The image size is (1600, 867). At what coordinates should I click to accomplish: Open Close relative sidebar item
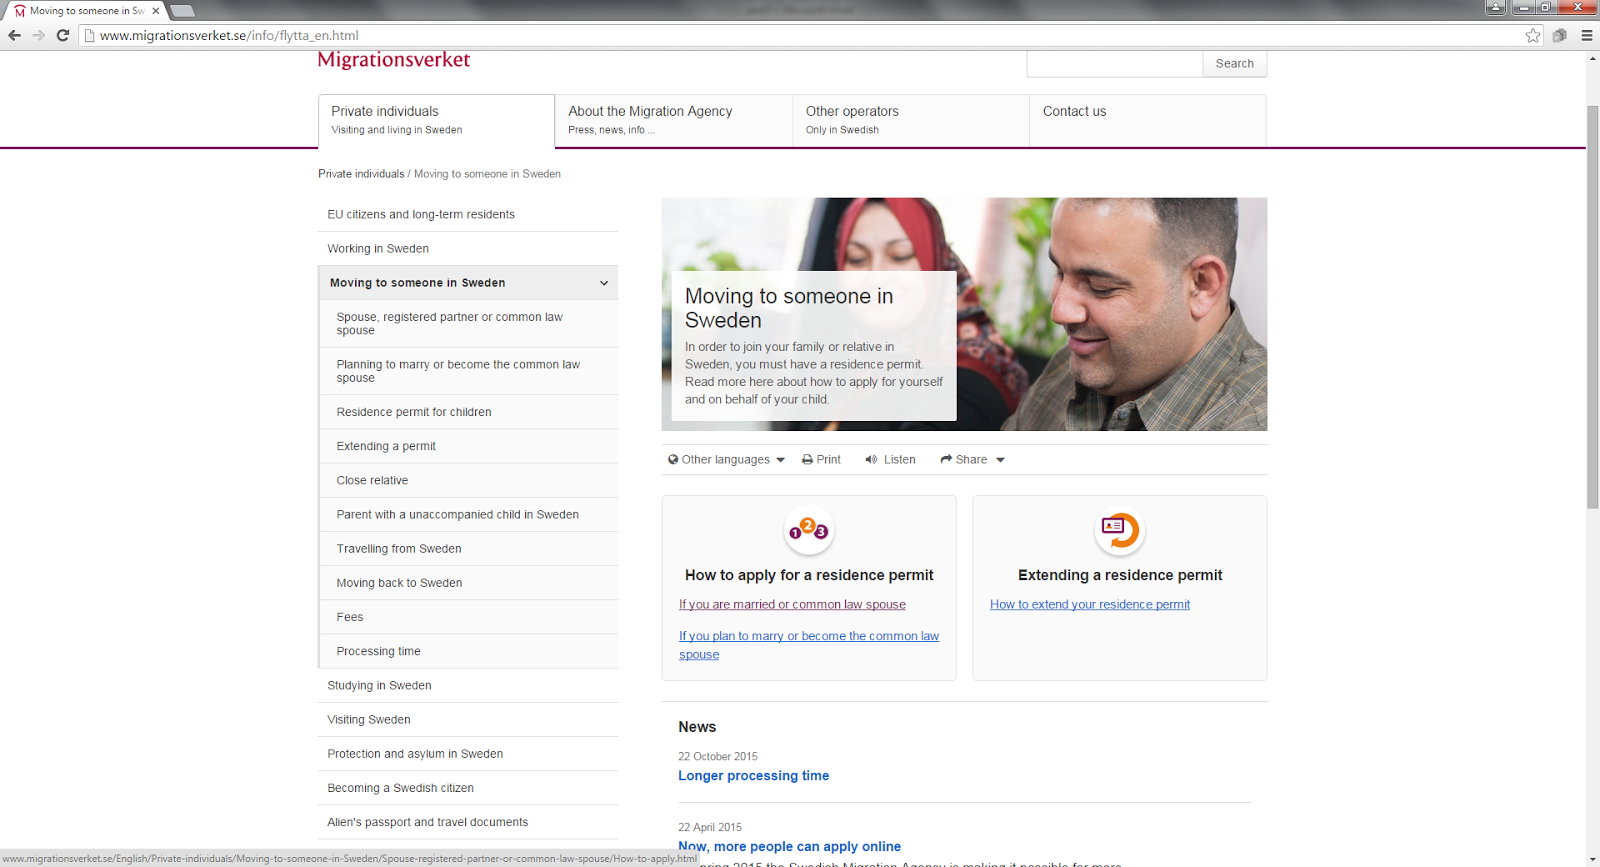tap(468, 480)
